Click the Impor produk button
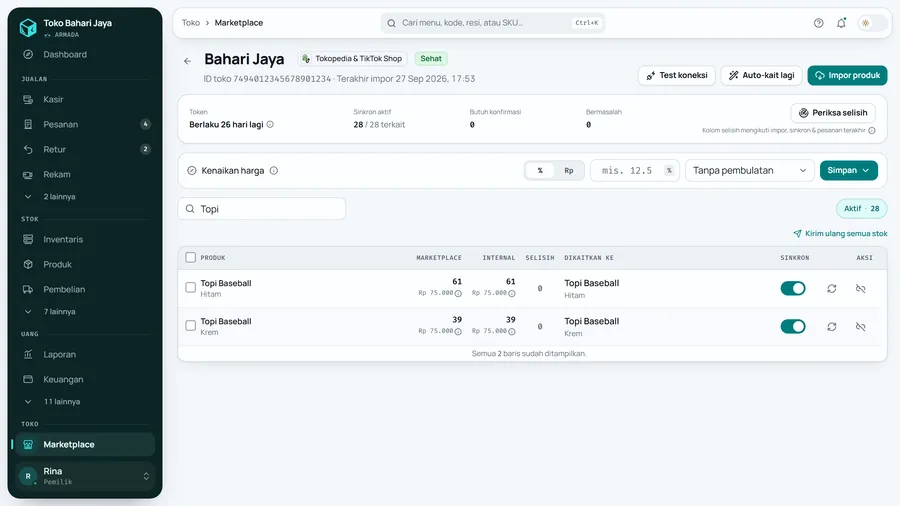The height and width of the screenshot is (506, 900). coord(847,75)
